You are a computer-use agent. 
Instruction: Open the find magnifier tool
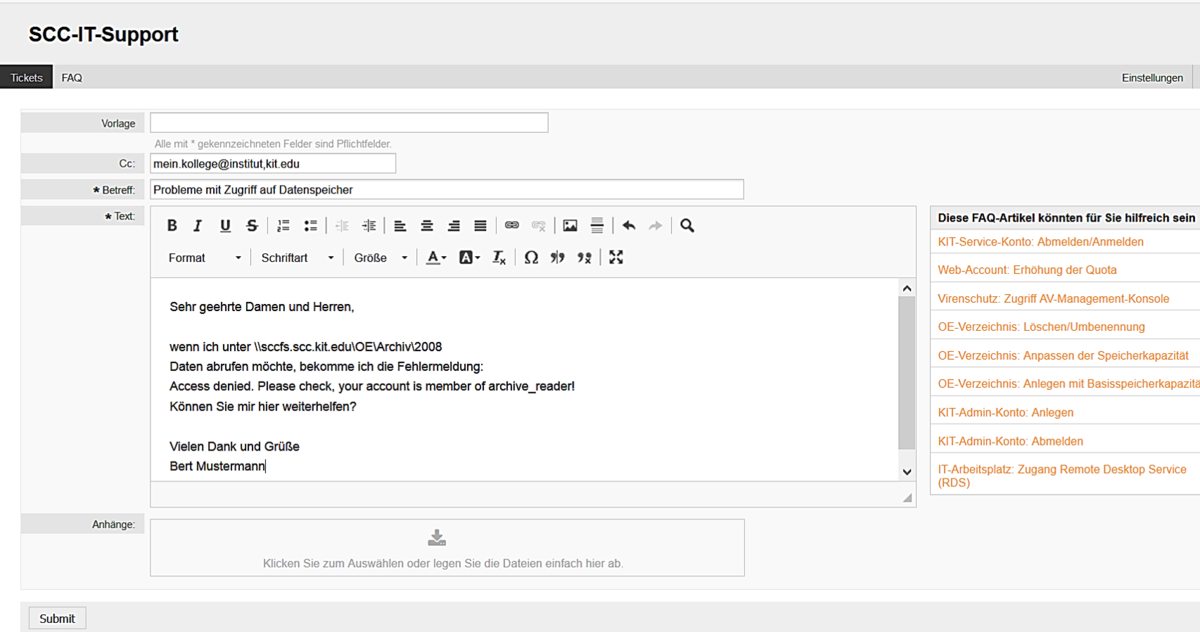point(687,226)
